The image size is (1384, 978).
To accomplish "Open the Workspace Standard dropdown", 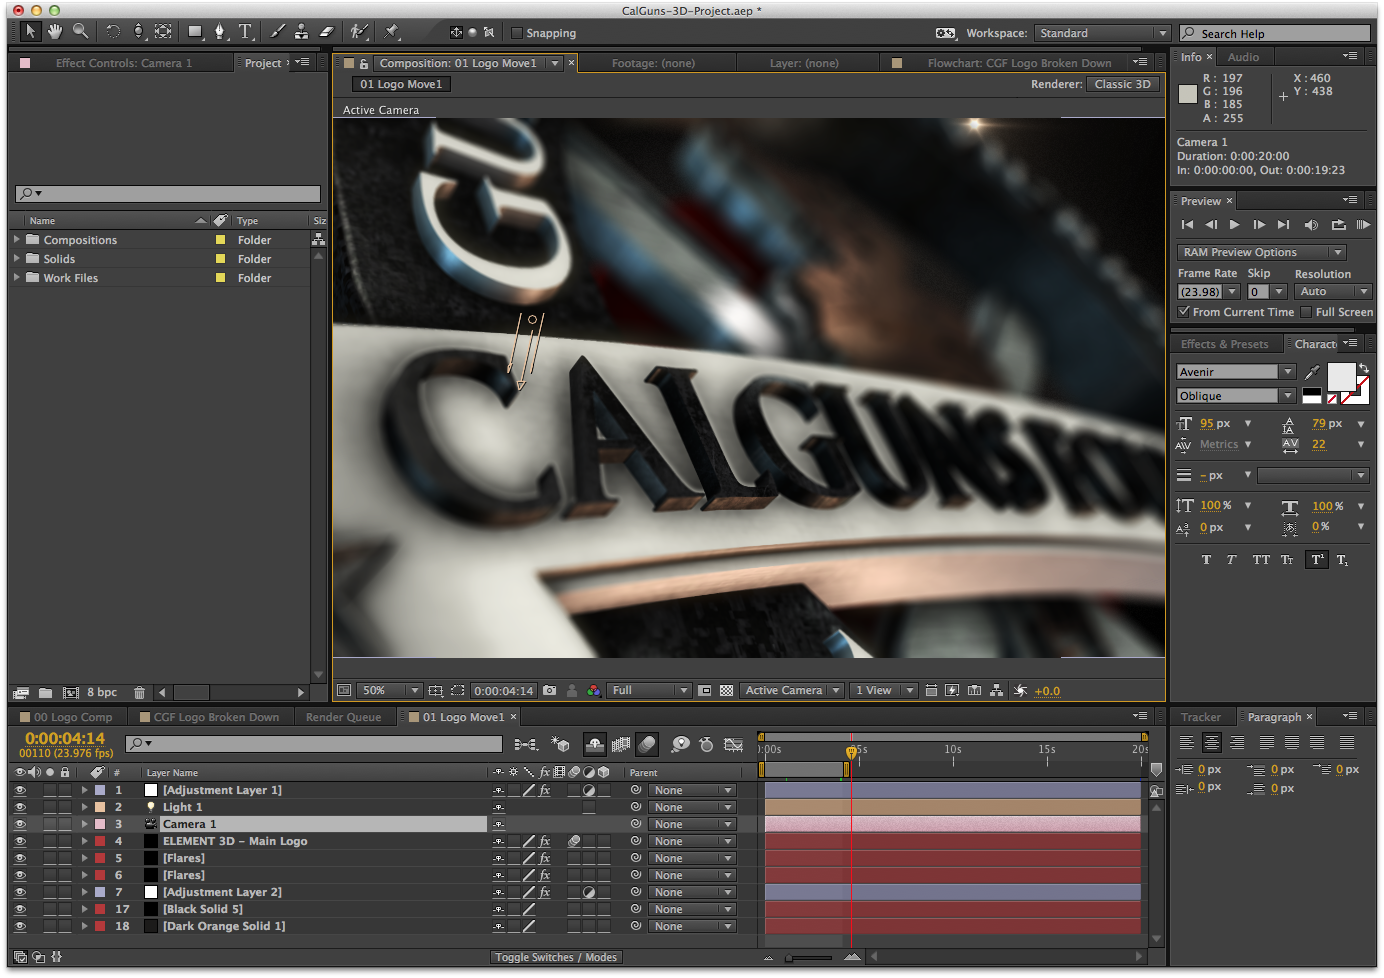I will (1101, 33).
